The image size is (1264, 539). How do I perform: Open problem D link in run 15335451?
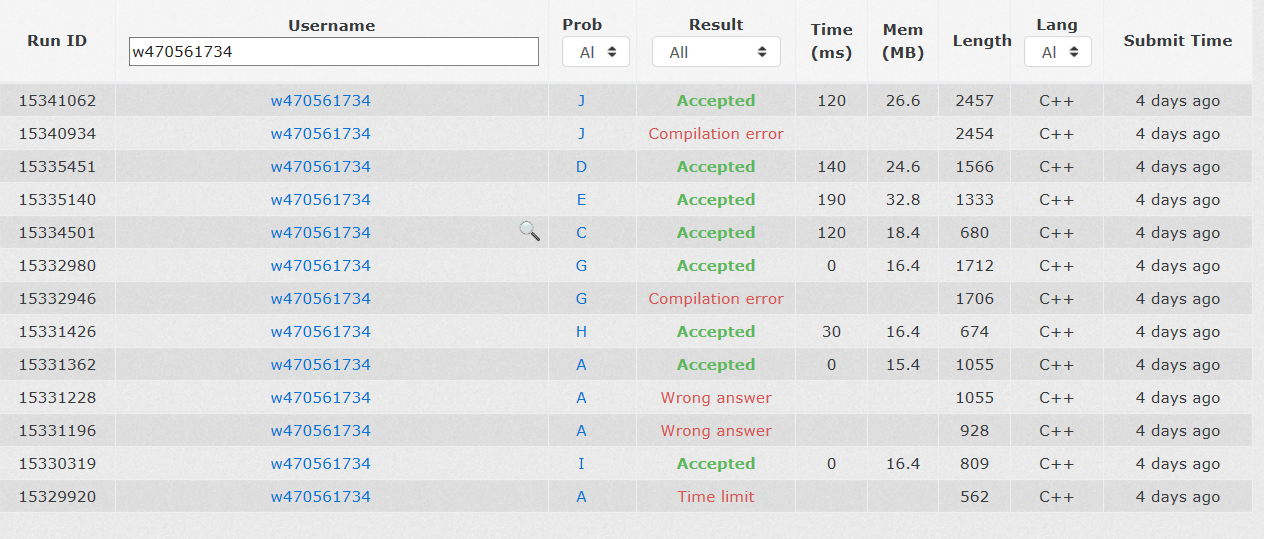[581, 167]
